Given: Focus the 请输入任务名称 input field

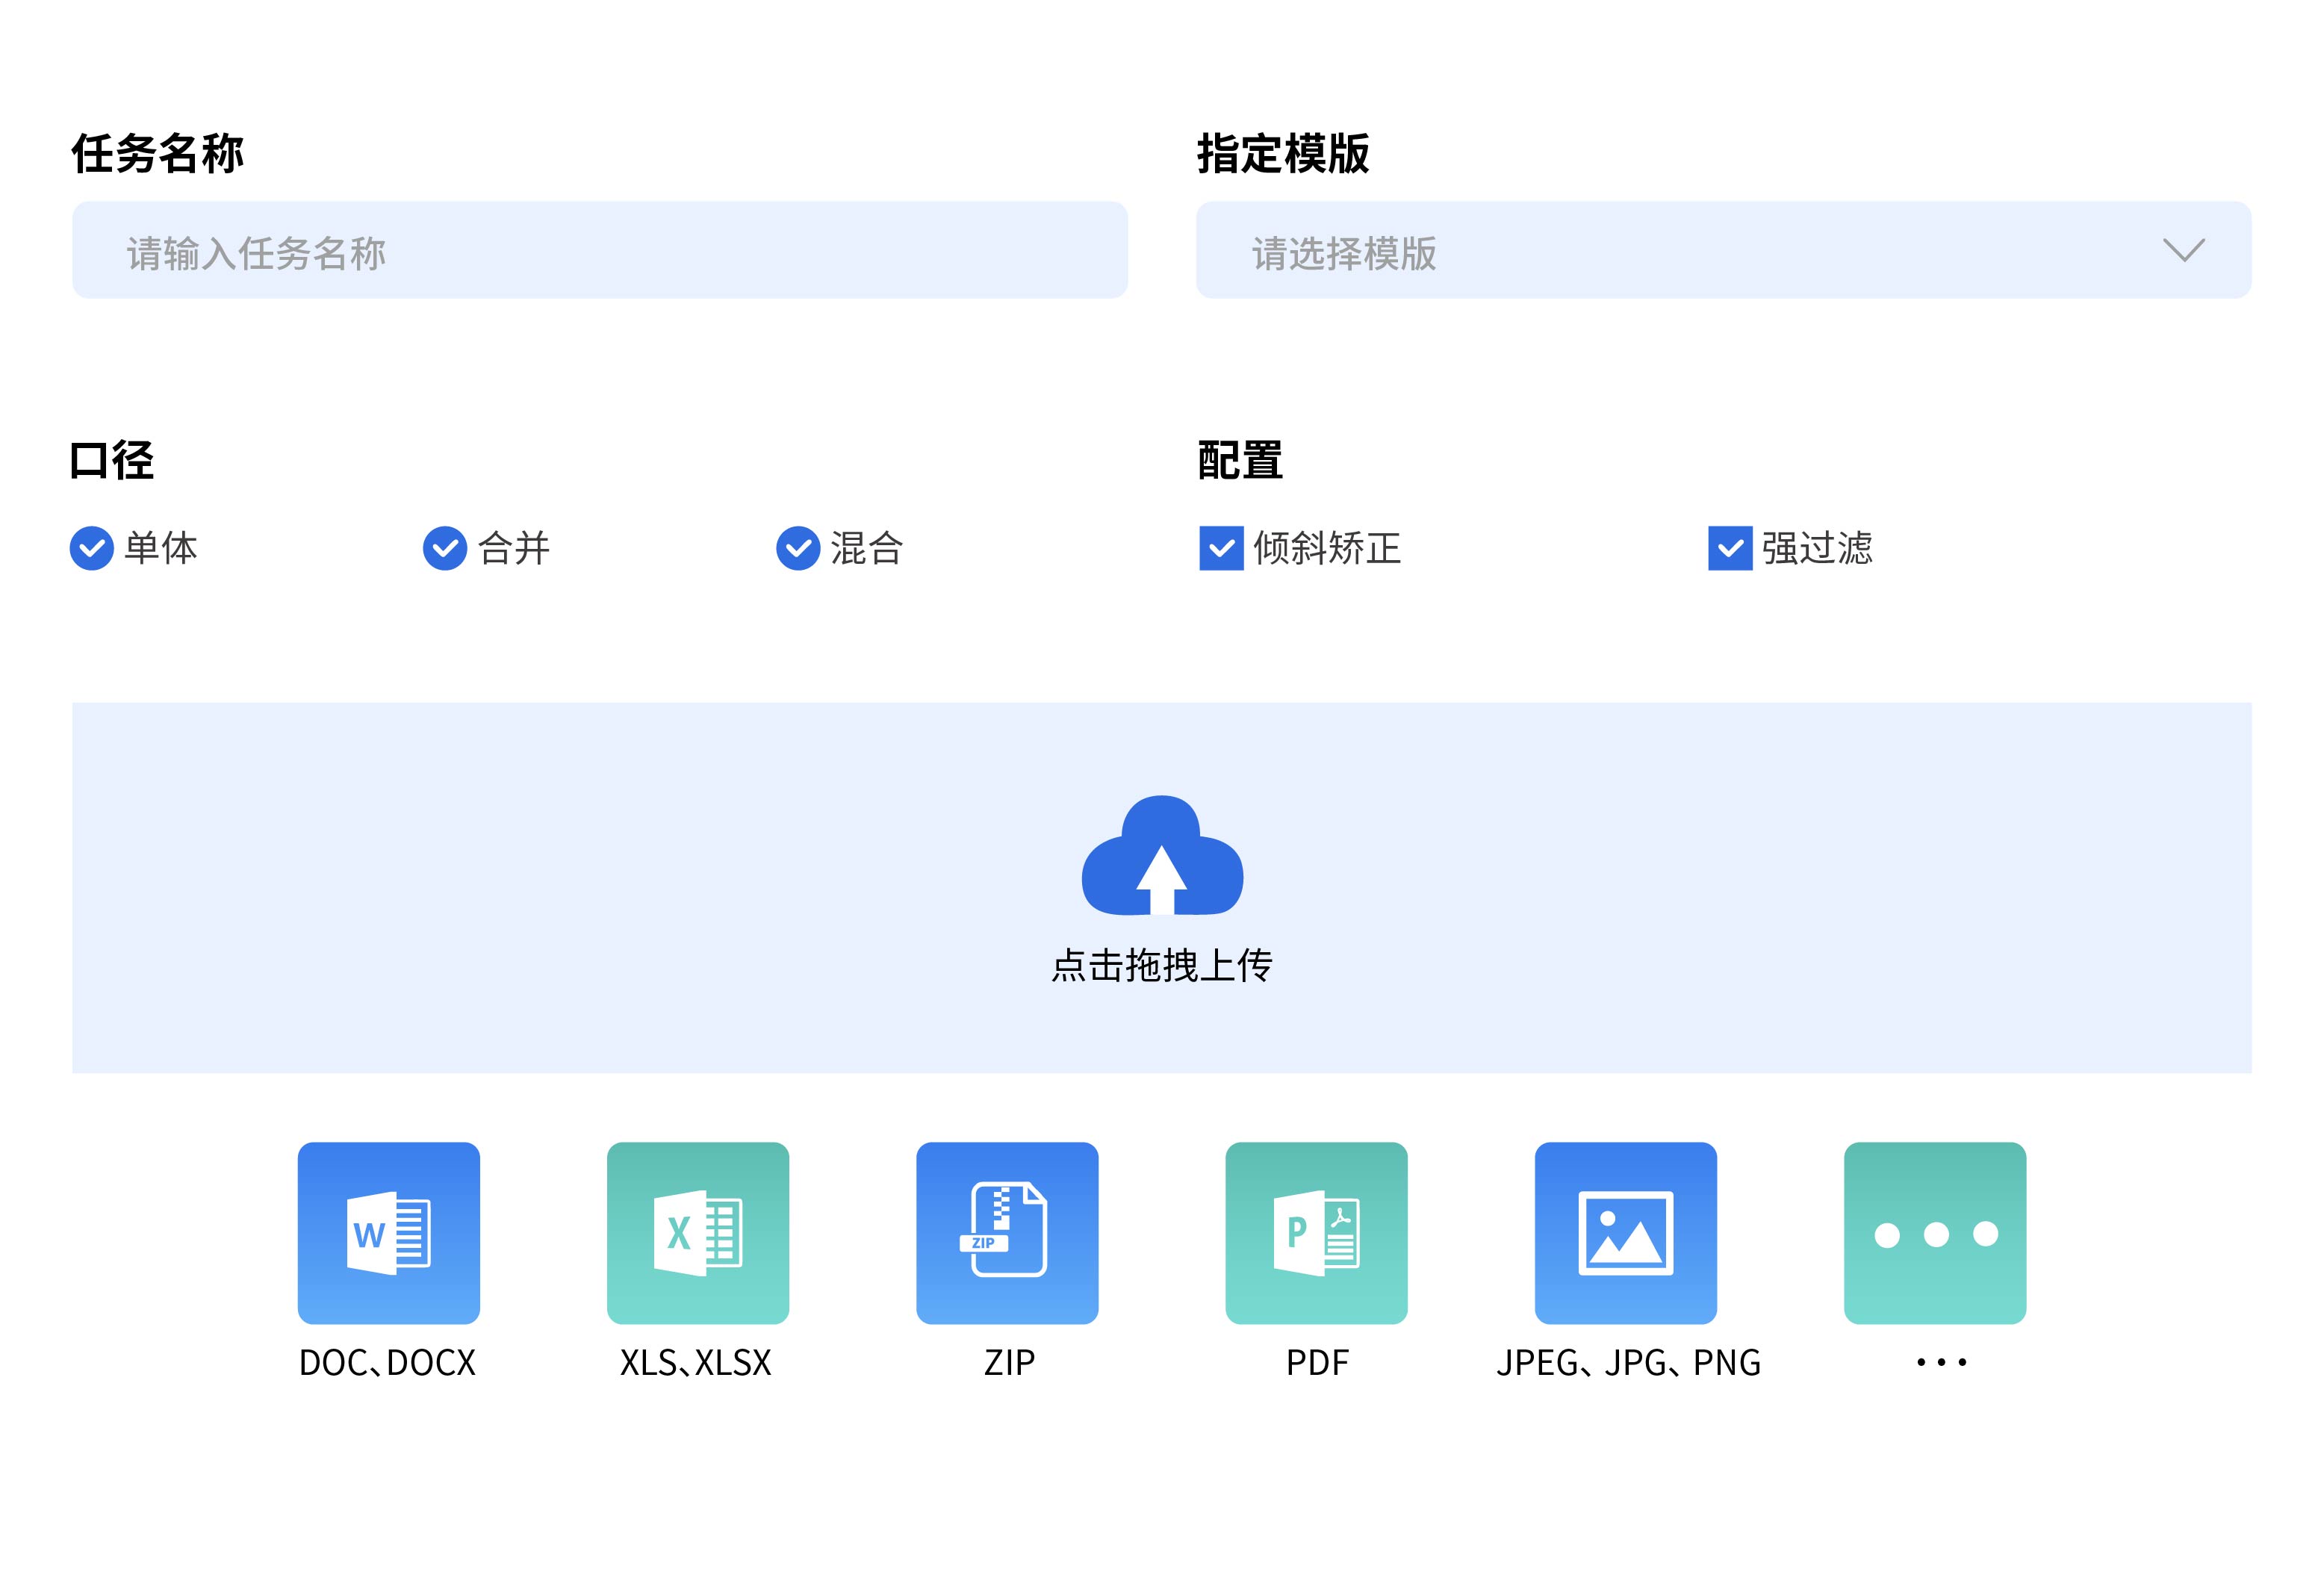Looking at the screenshot, I should 600,250.
